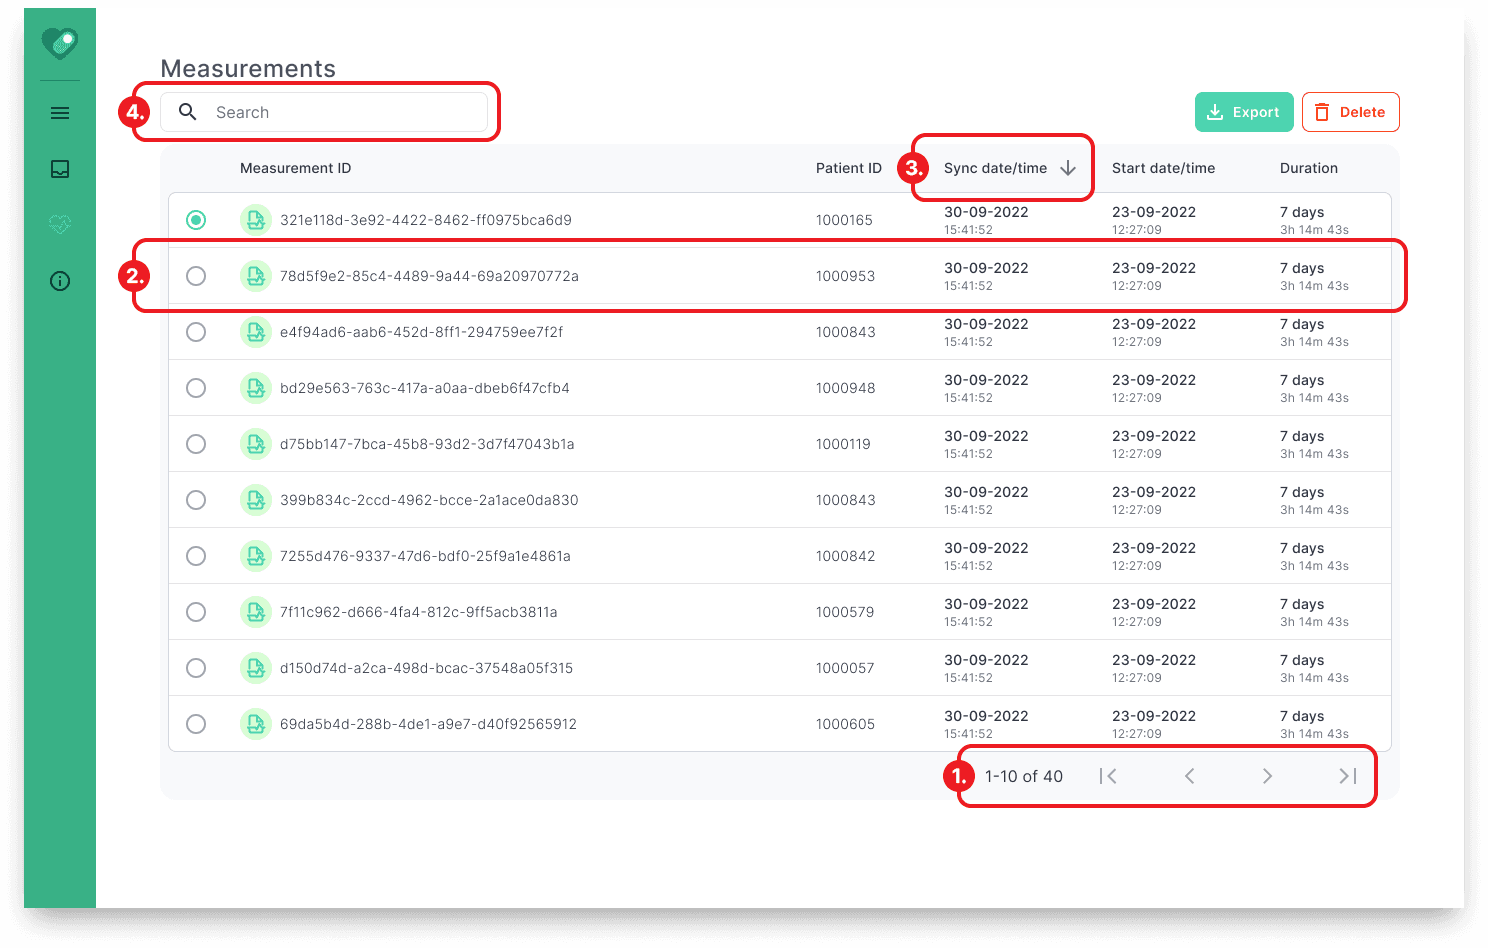This screenshot has height=948, width=1488.
Task: Select radio for patient 1000579 row
Action: tap(196, 612)
